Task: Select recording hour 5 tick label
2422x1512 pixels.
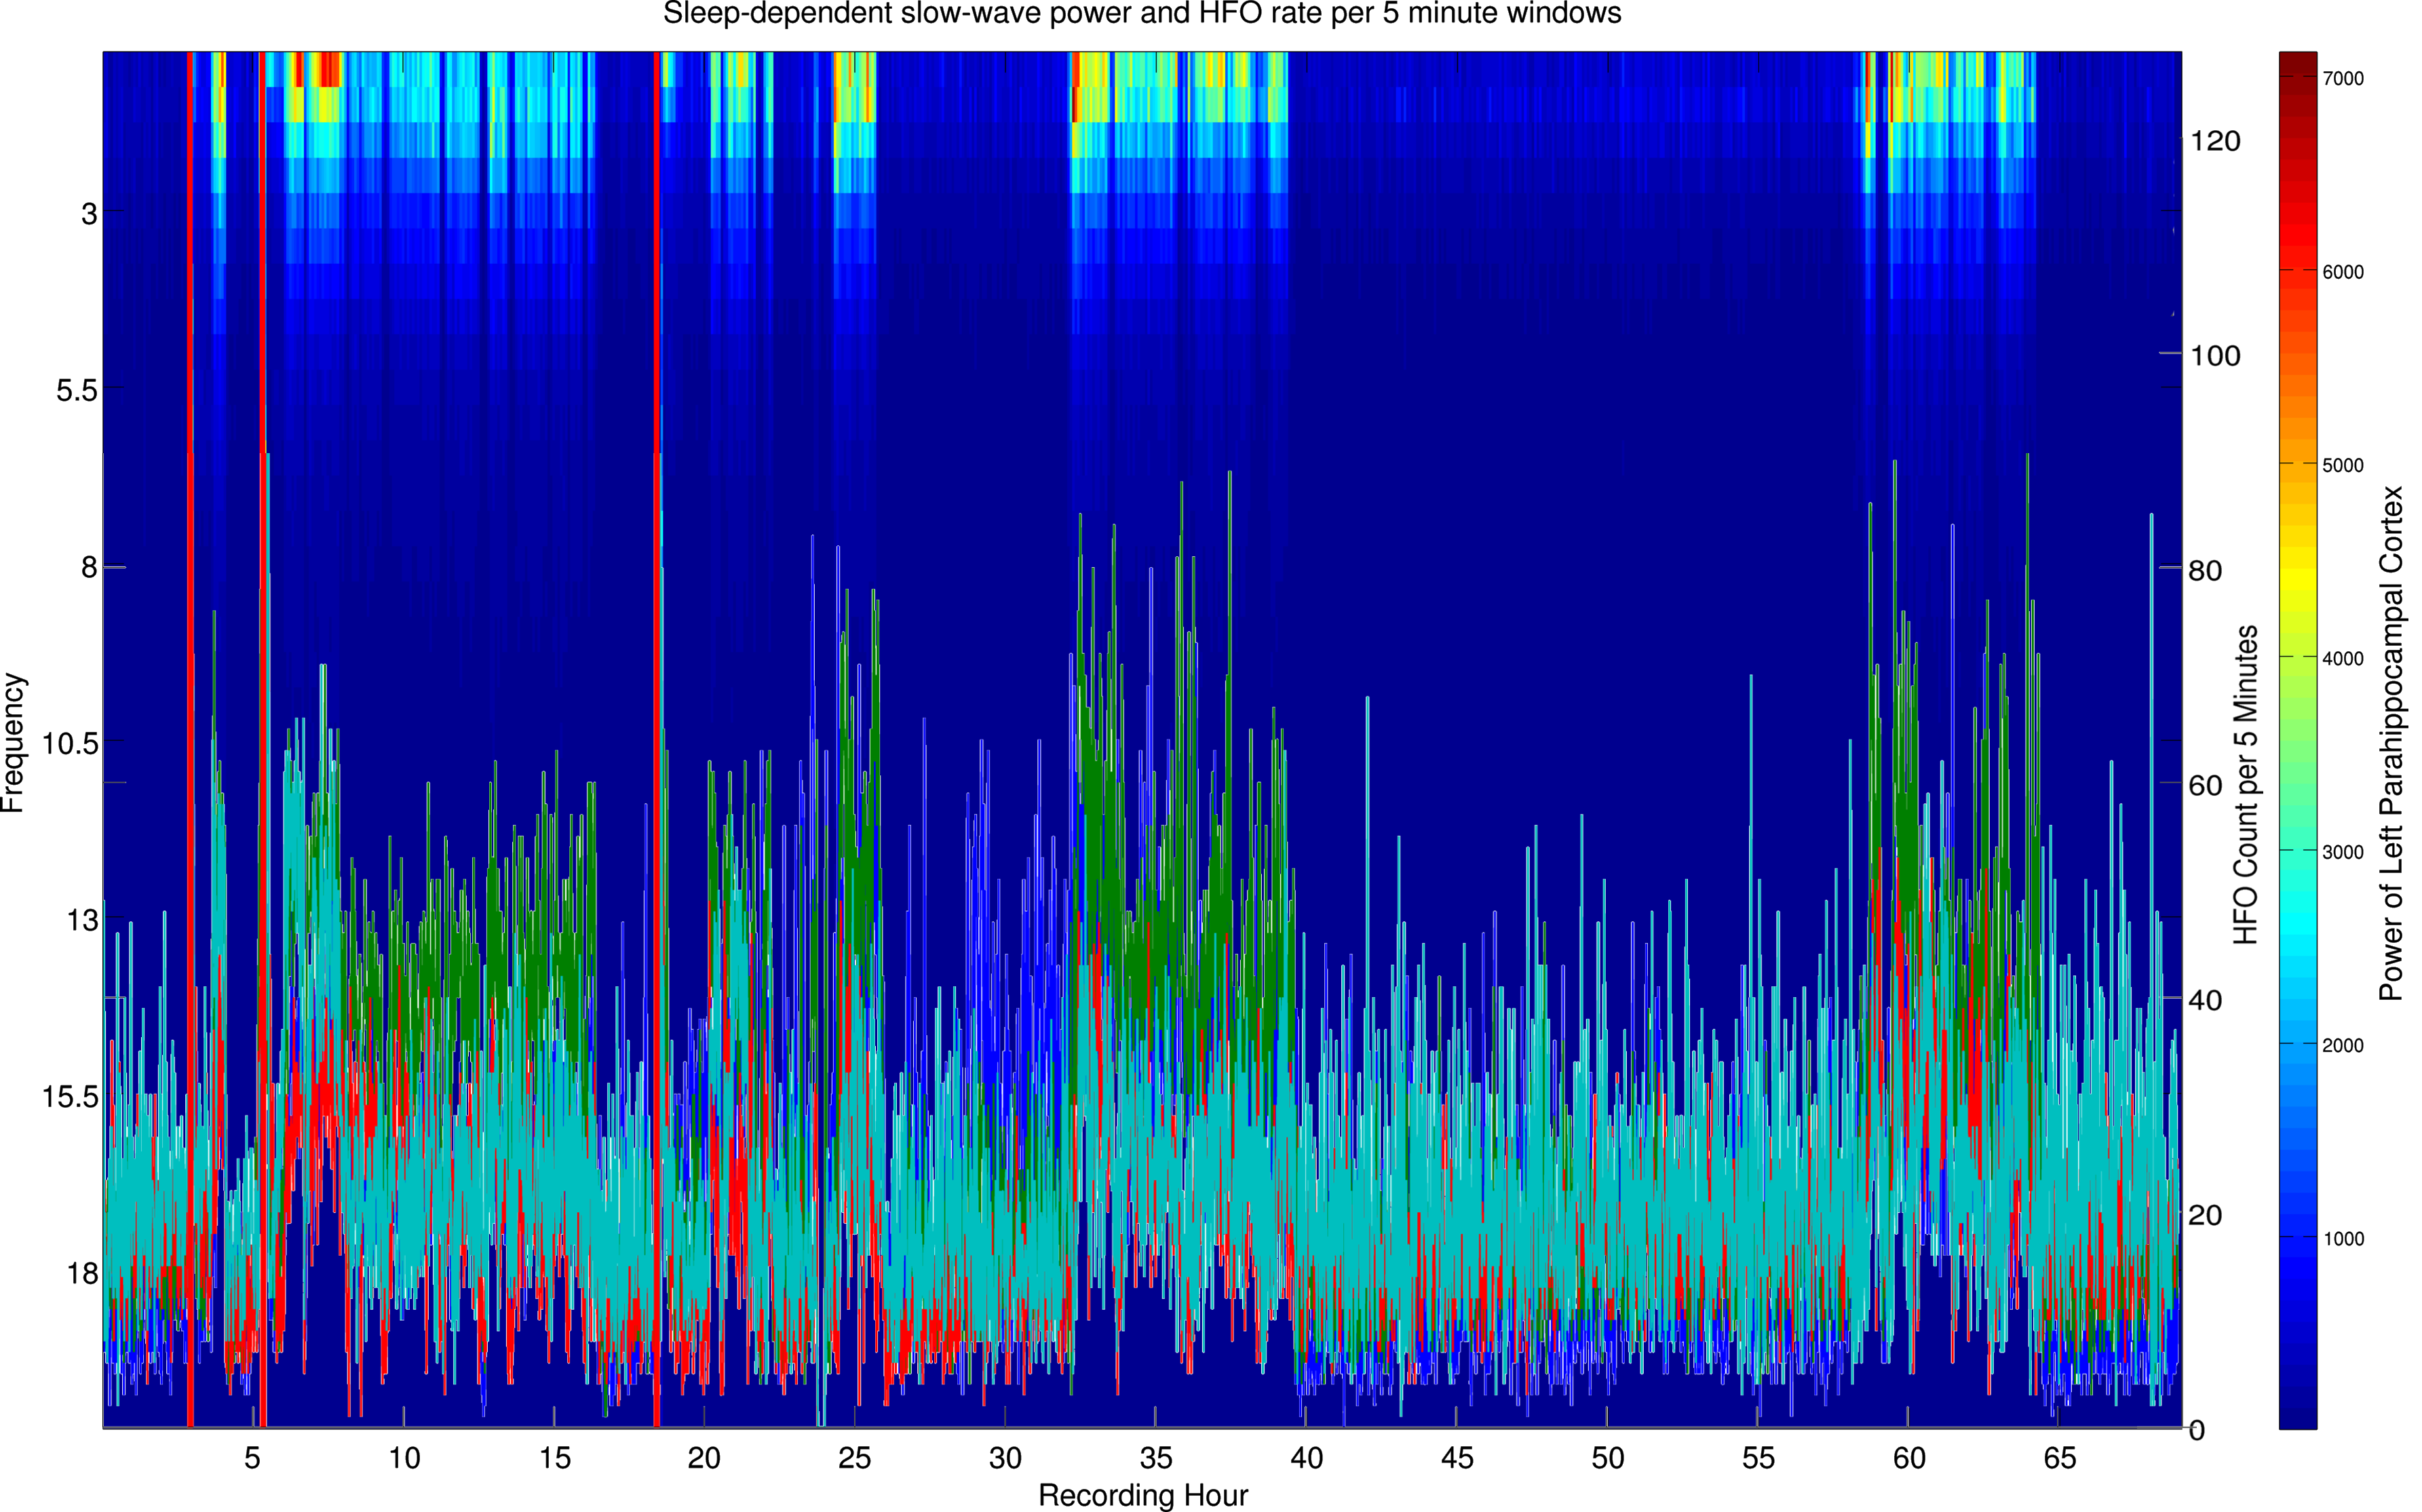Action: coord(252,1458)
